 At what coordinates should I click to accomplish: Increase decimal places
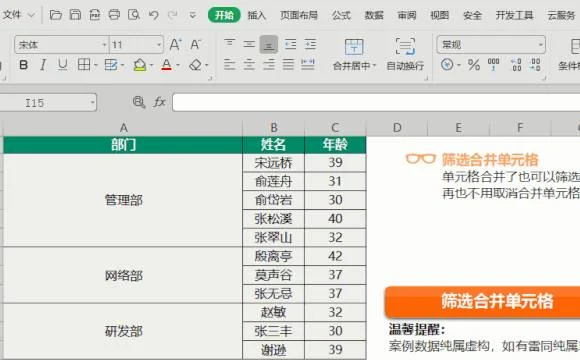[516, 65]
